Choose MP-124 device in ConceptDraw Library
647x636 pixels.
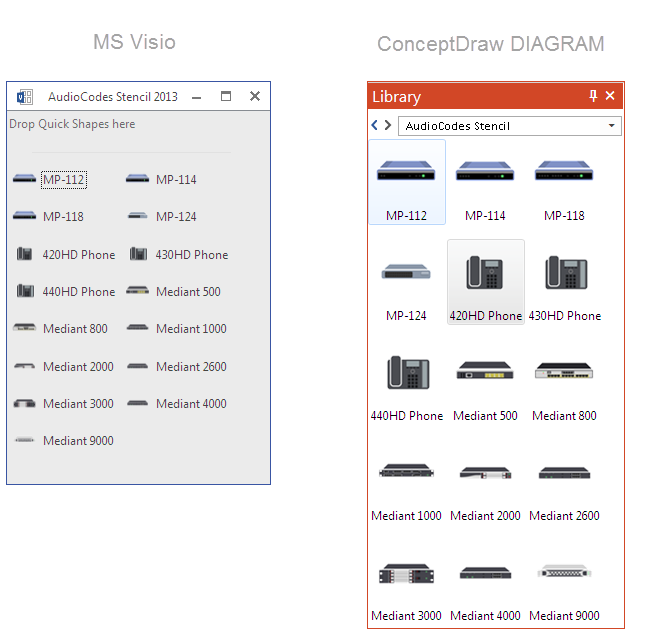tap(406, 272)
